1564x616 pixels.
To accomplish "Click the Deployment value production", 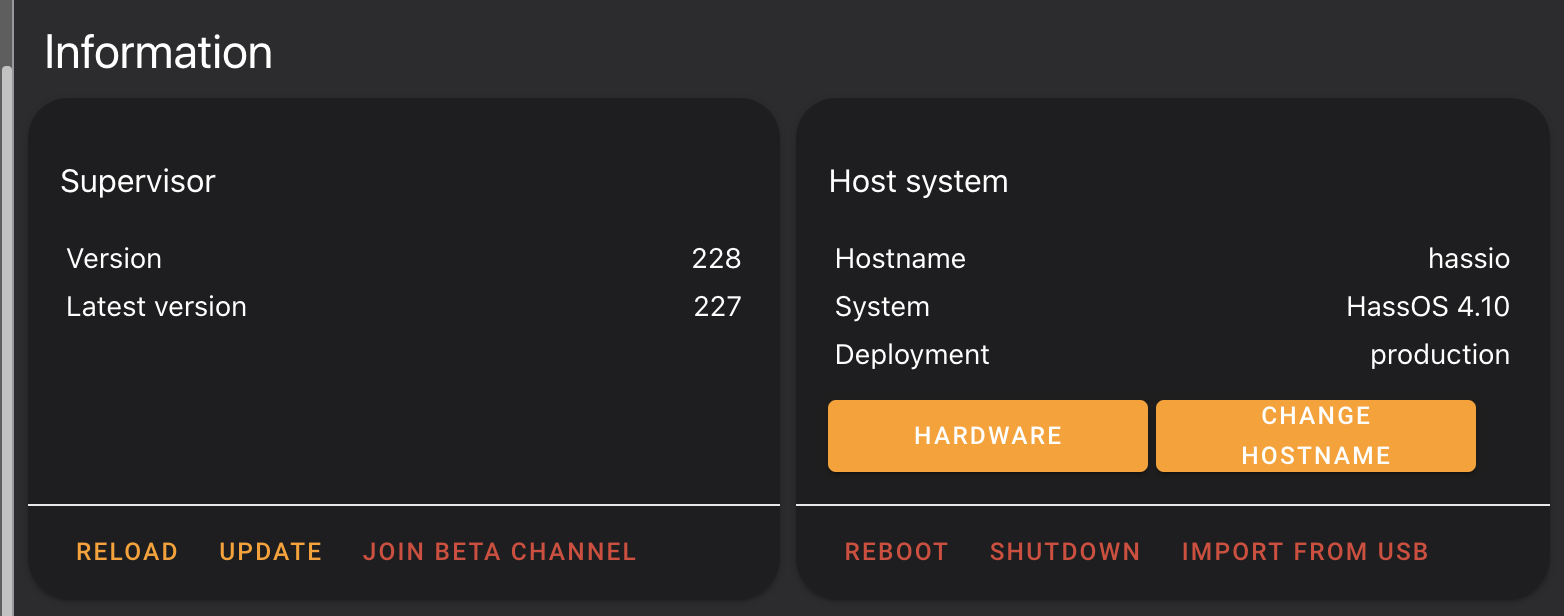I will [x=1440, y=354].
